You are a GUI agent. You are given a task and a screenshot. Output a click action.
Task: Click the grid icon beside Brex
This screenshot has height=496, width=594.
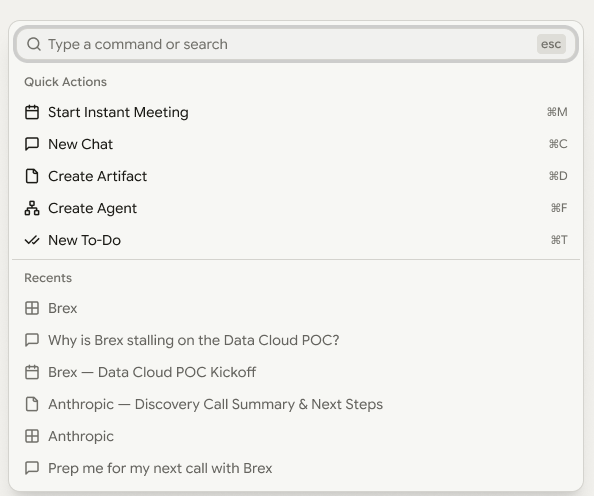[32, 308]
